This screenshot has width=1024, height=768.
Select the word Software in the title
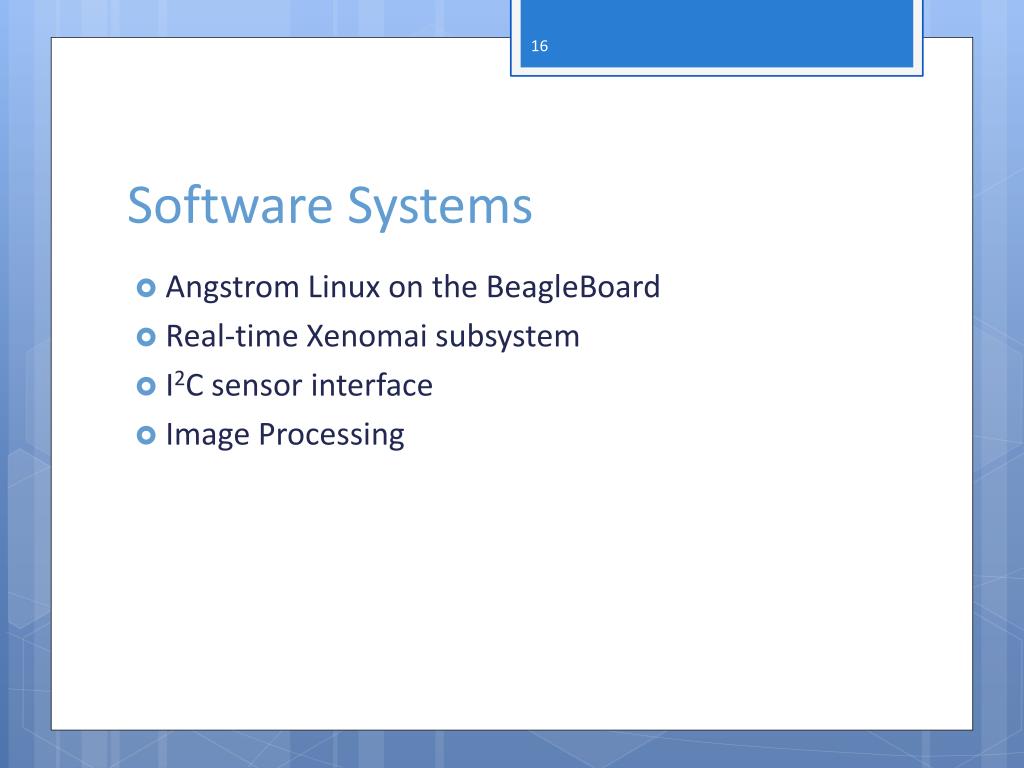point(230,205)
